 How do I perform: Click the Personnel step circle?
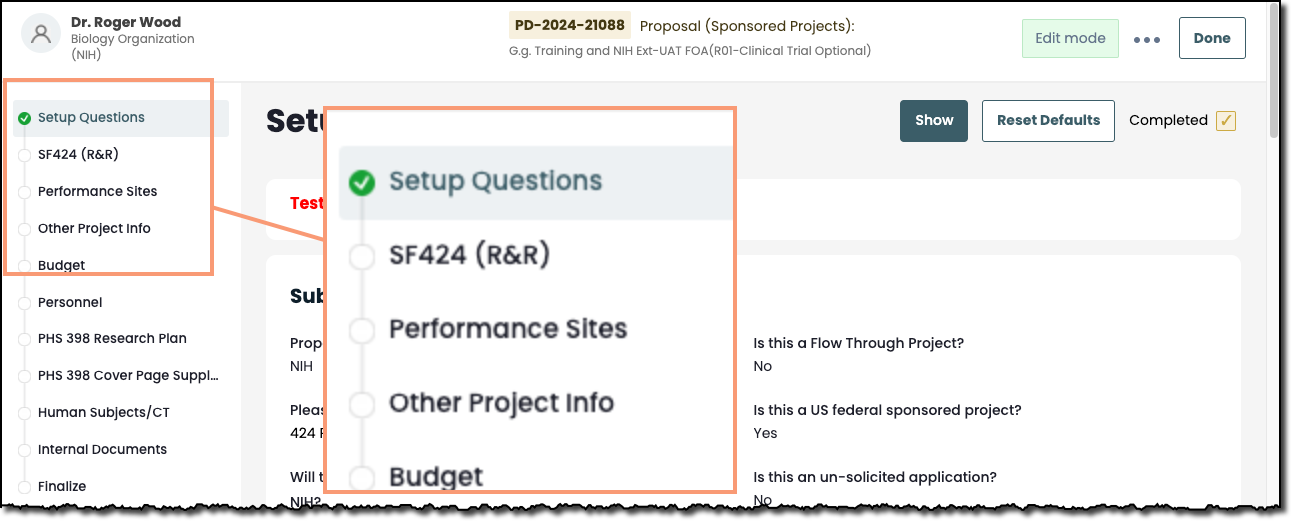pyautogui.click(x=24, y=303)
